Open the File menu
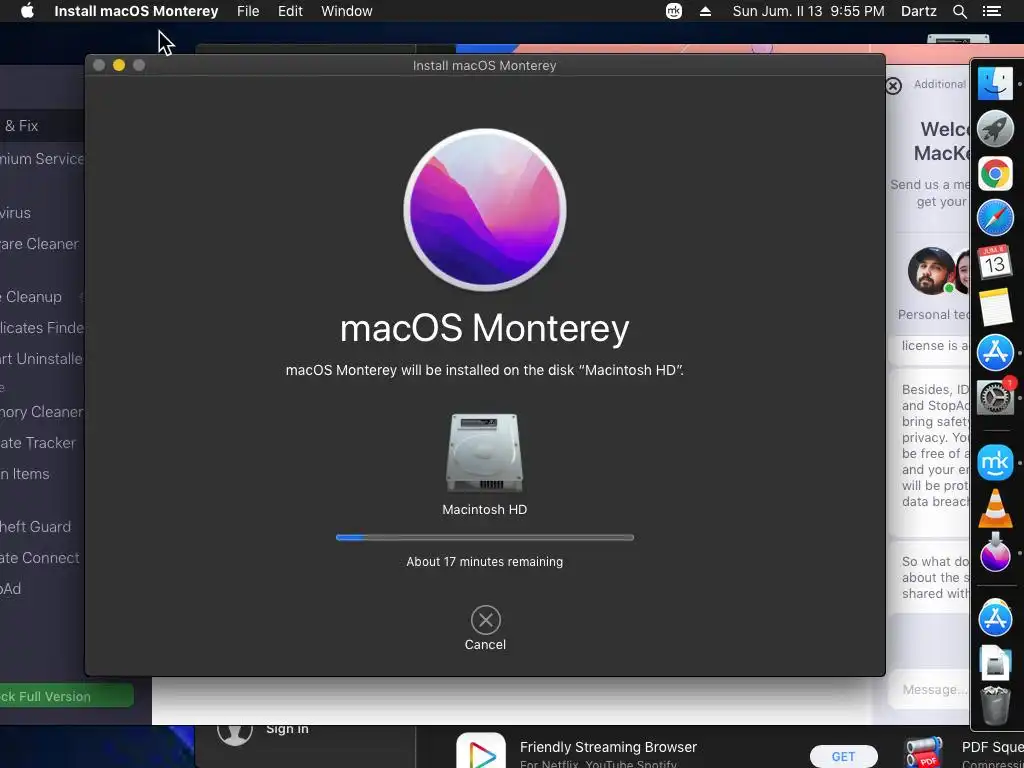 [248, 11]
